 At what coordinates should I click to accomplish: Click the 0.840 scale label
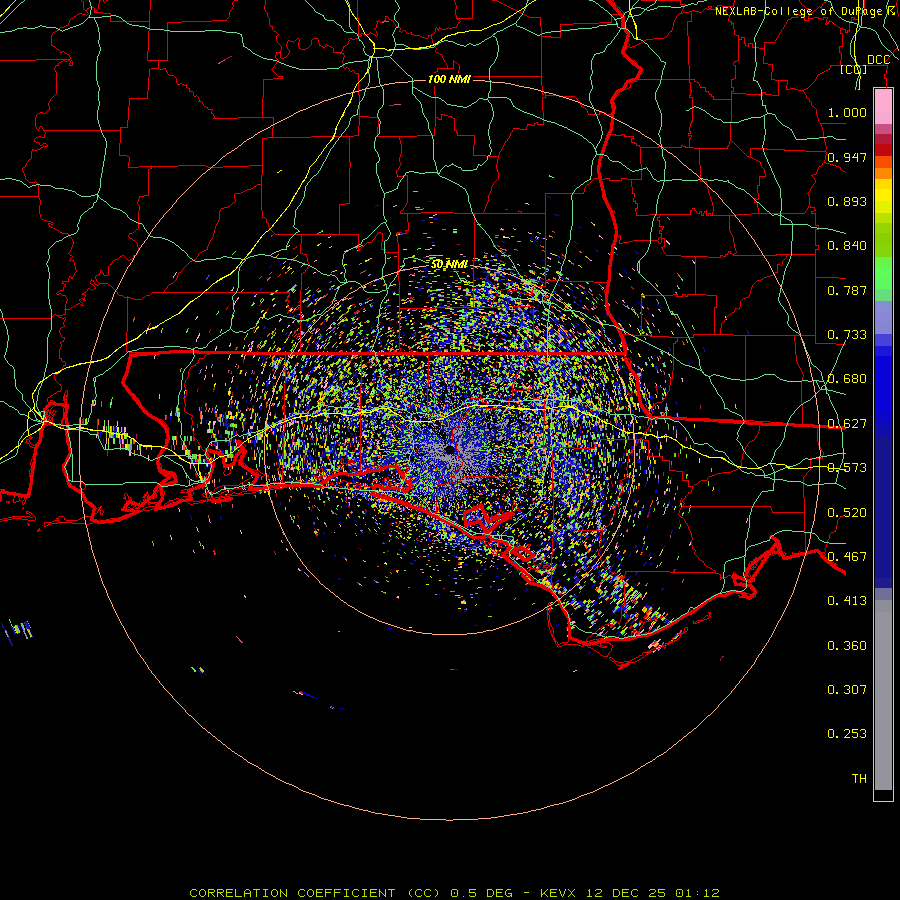coord(847,246)
